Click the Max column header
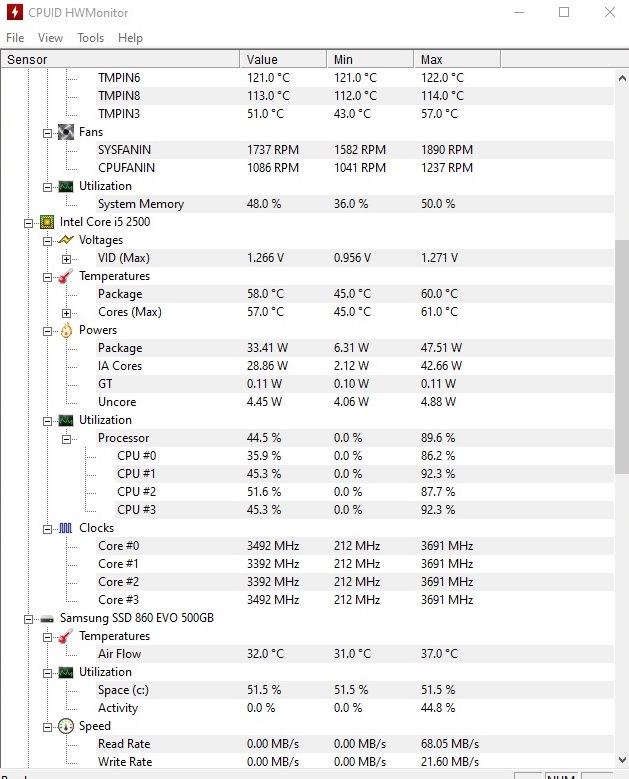The width and height of the screenshot is (629, 779). pyautogui.click(x=457, y=60)
